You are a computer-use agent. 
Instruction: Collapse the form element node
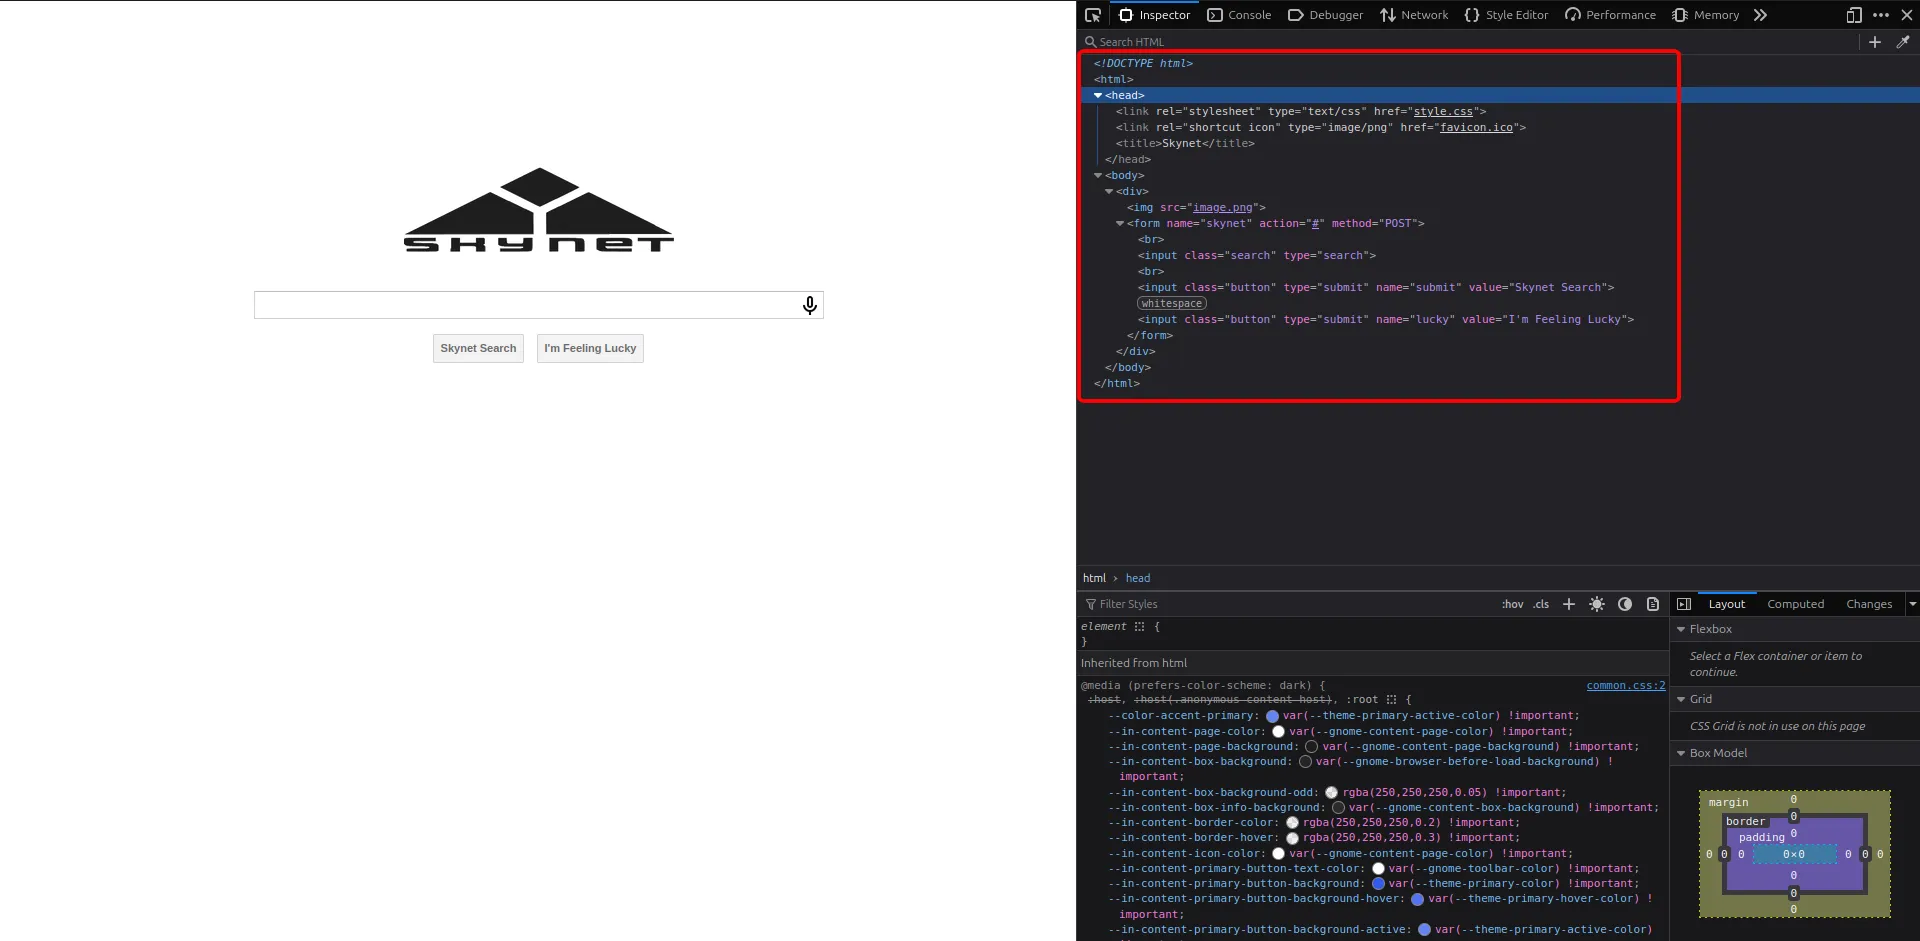pyautogui.click(x=1120, y=224)
